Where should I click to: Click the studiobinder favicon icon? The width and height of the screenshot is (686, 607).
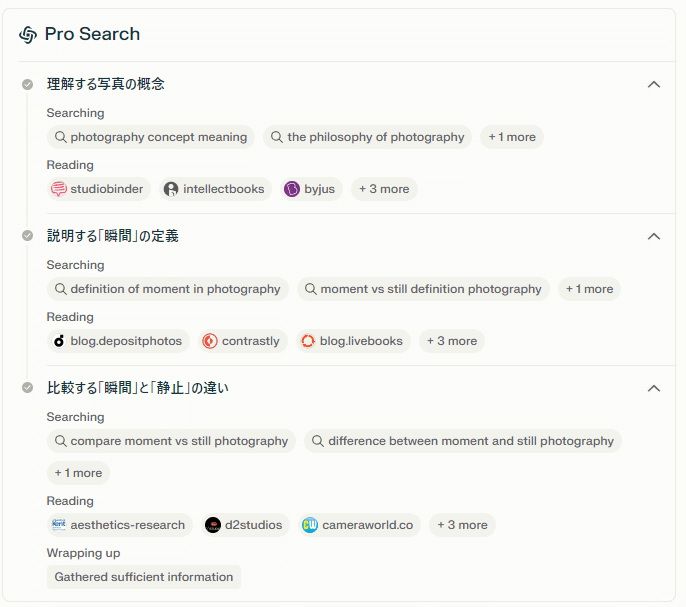tap(59, 189)
